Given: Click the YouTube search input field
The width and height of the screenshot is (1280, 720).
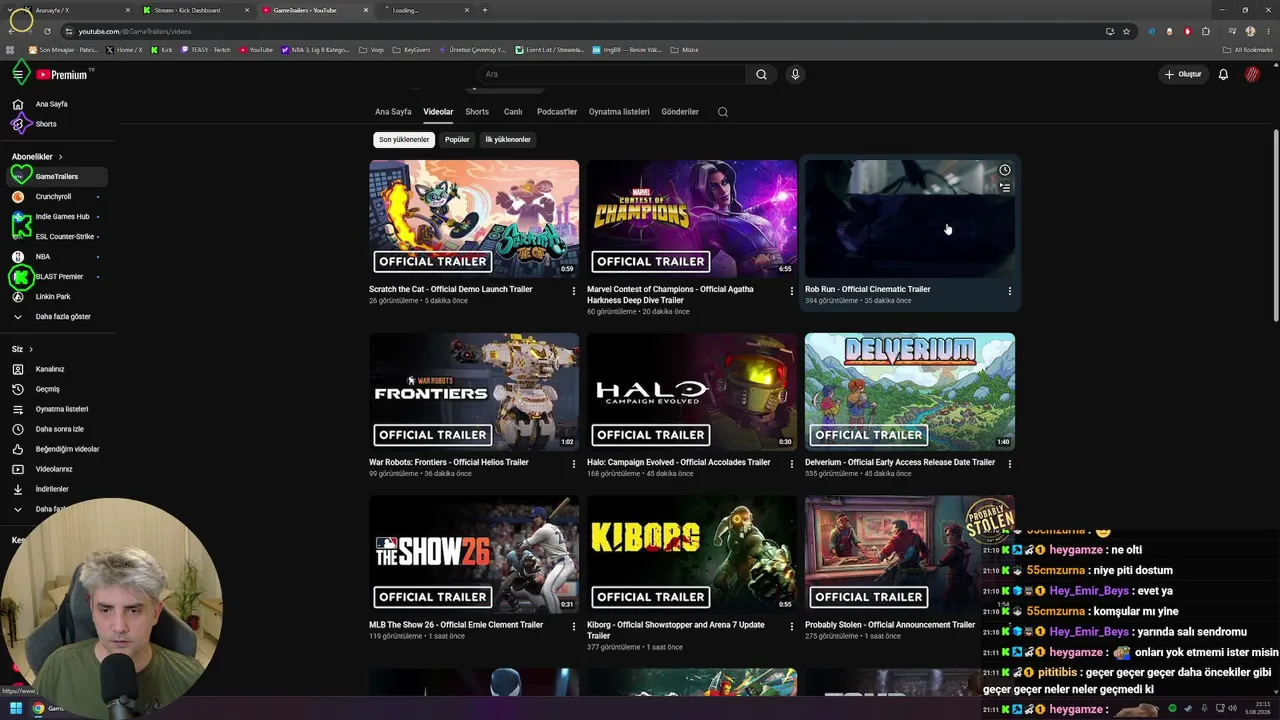Looking at the screenshot, I should click(x=611, y=74).
